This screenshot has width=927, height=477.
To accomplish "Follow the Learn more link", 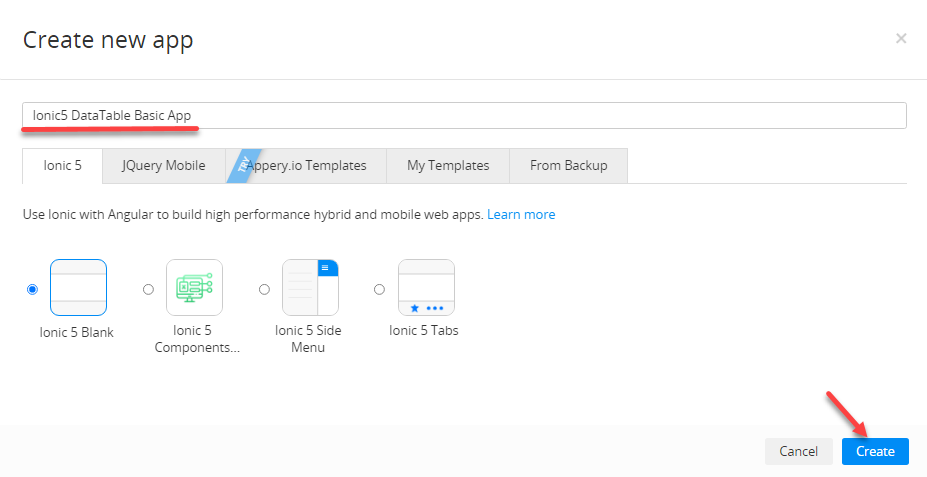I will point(521,215).
